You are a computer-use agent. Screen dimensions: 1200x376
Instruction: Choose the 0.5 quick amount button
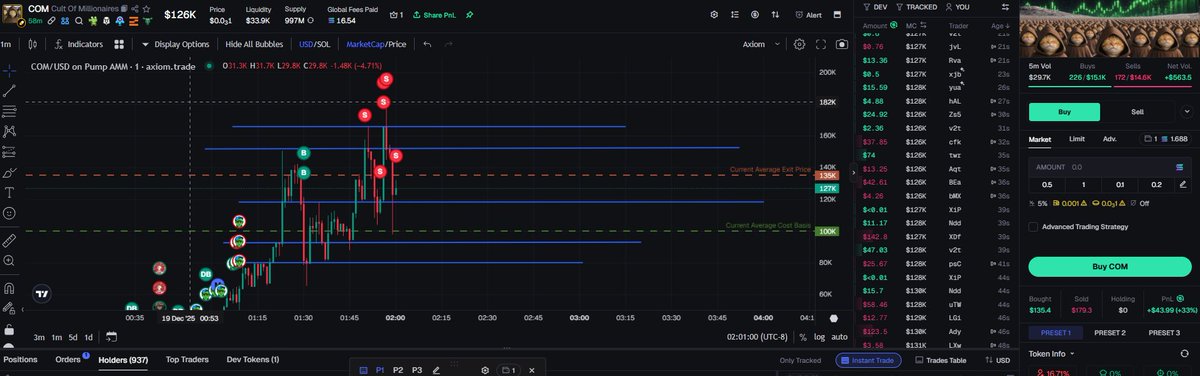(x=1047, y=184)
